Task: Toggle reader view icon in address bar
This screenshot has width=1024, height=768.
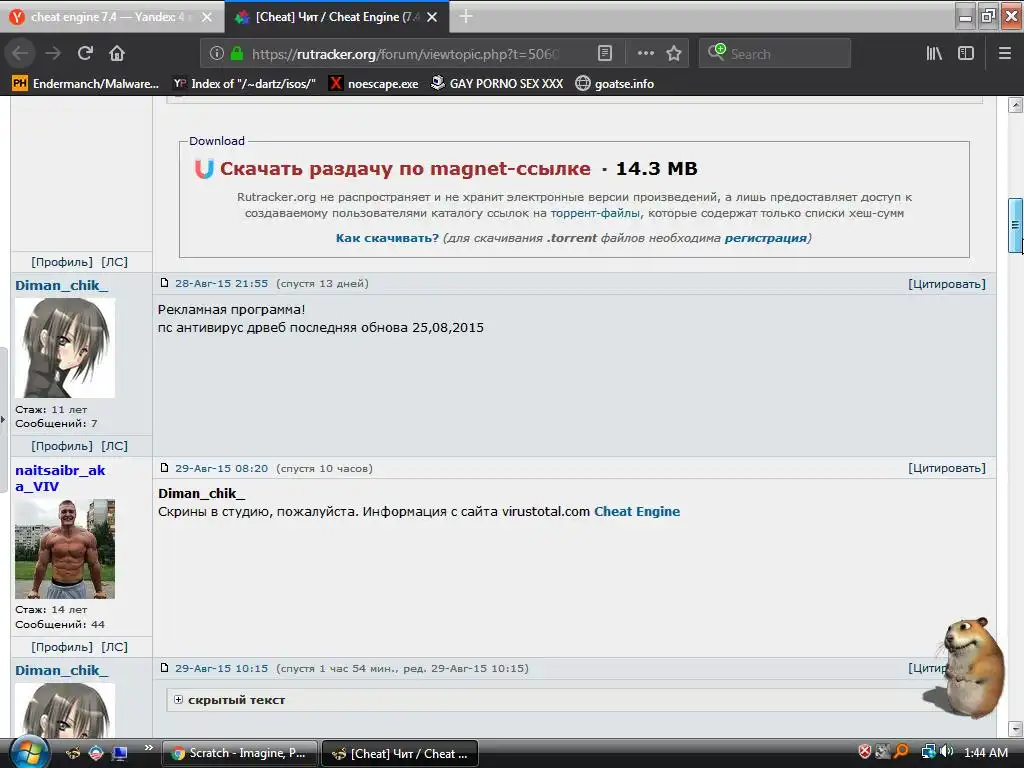Action: click(x=605, y=54)
